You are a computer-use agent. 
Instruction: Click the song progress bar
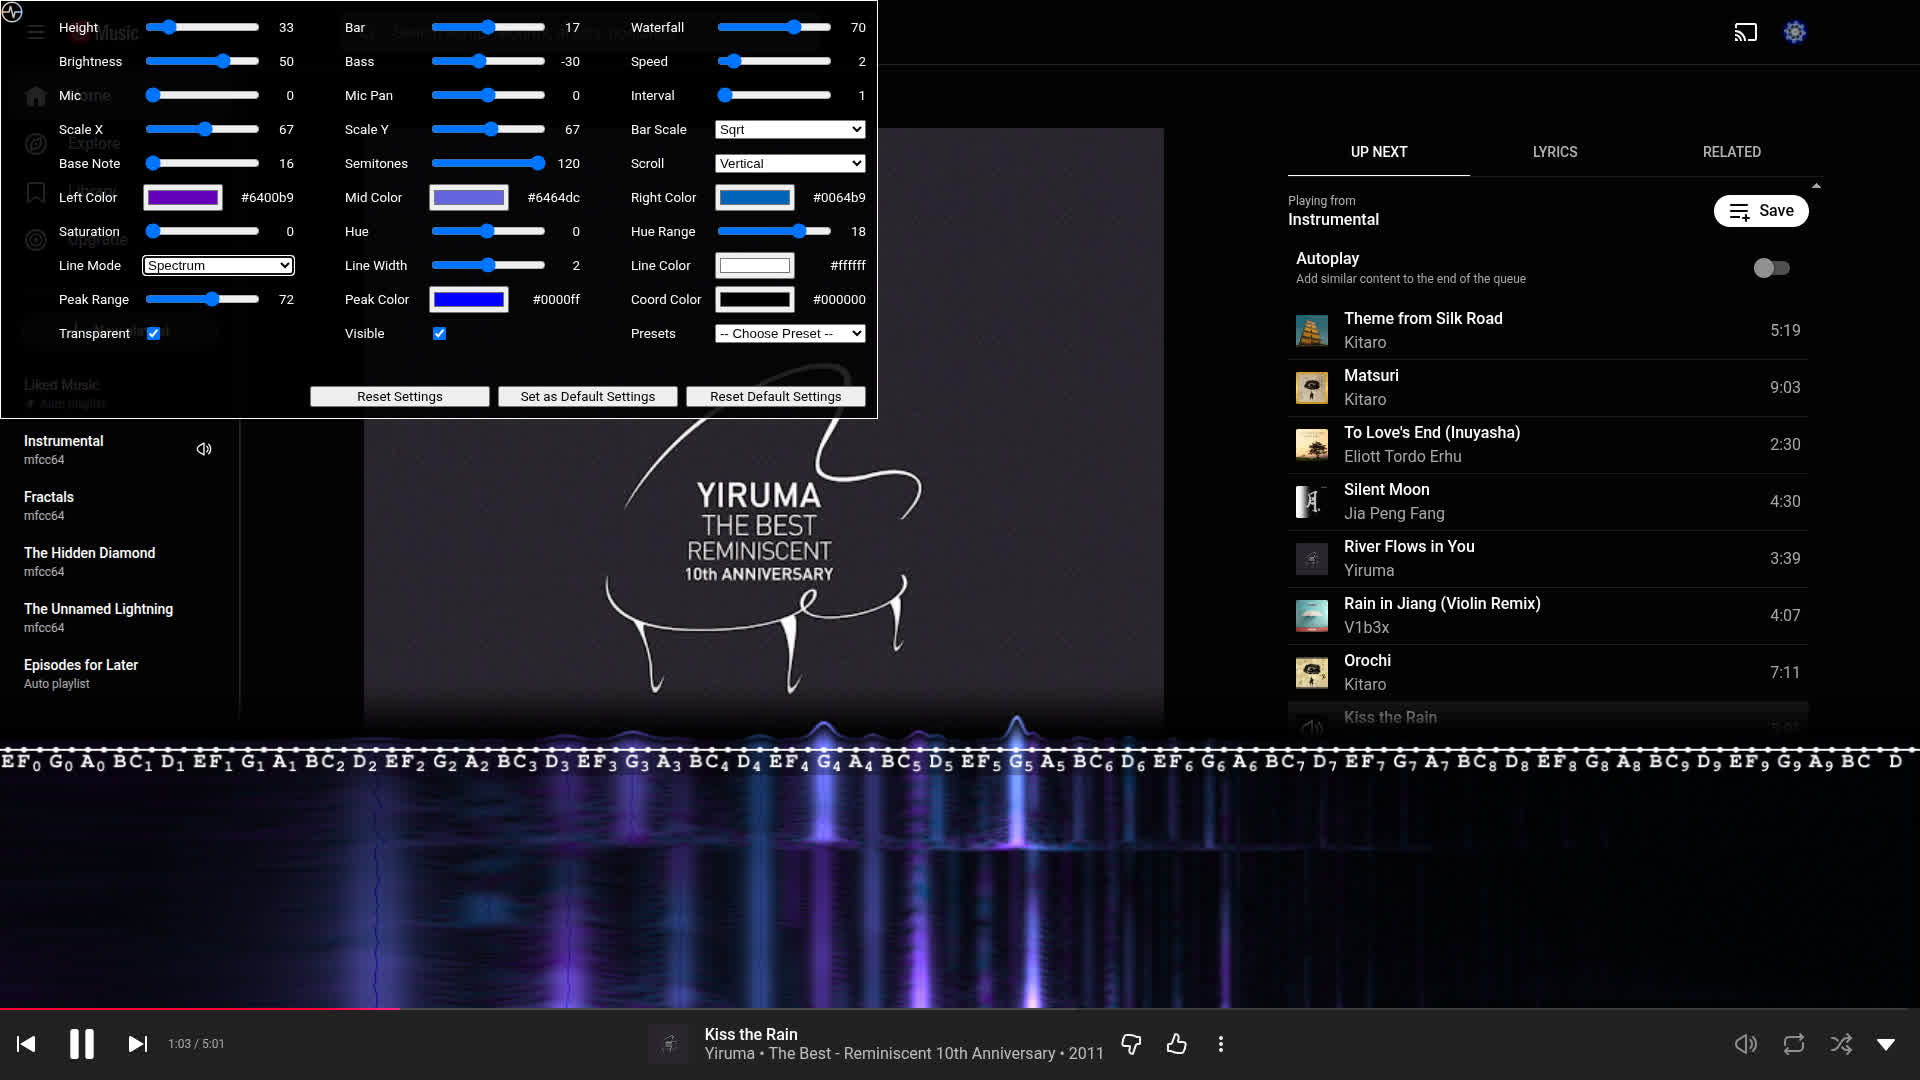pos(960,1008)
